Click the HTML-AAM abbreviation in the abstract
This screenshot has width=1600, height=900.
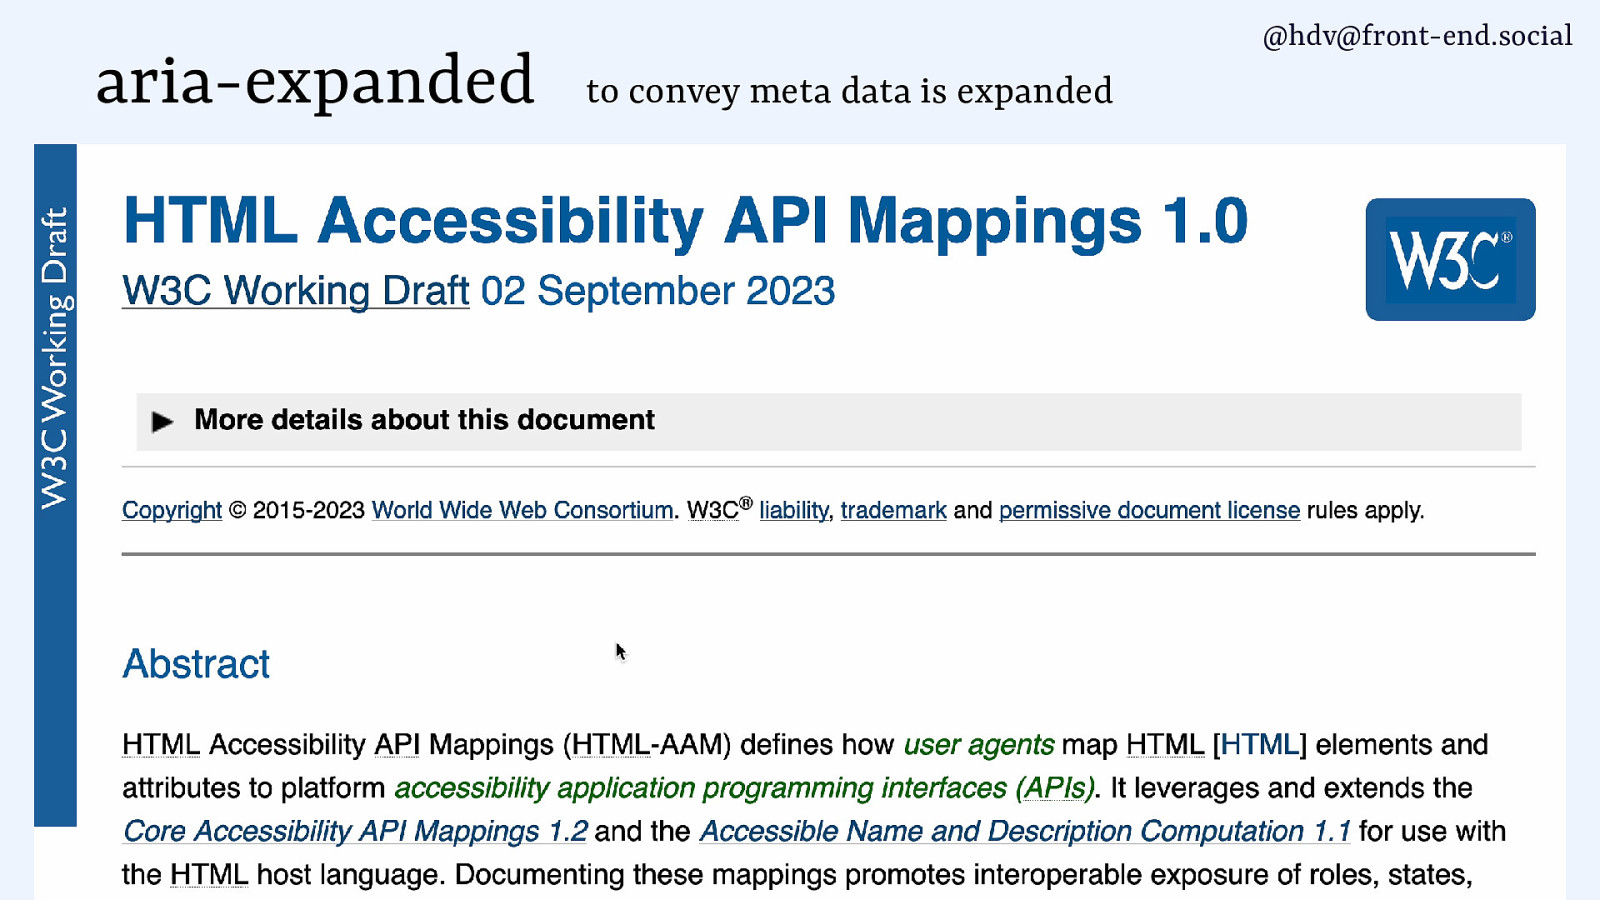click(x=647, y=745)
